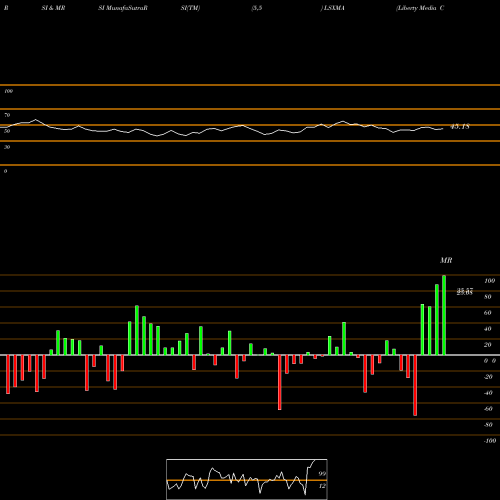Screen dimensions: 500x500
Task: Click the 'Liberty Media C' company name text
Action: click(420, 8)
